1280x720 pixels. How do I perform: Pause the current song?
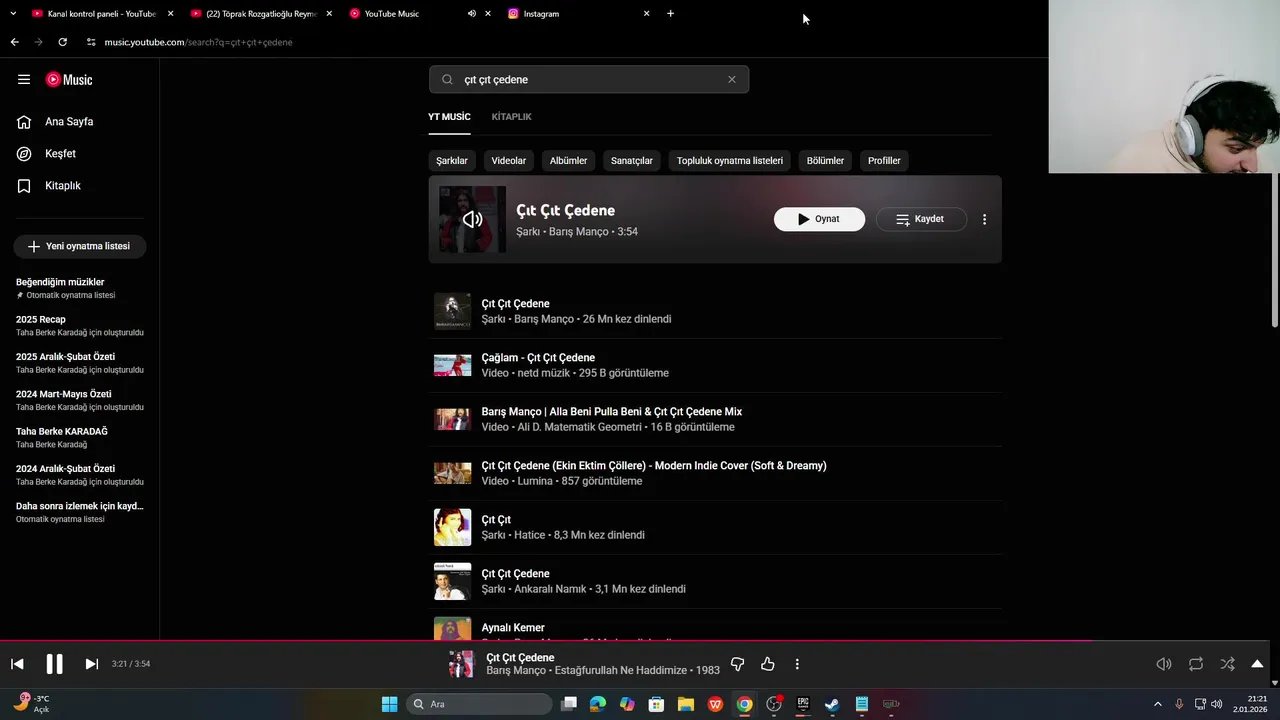[54, 664]
